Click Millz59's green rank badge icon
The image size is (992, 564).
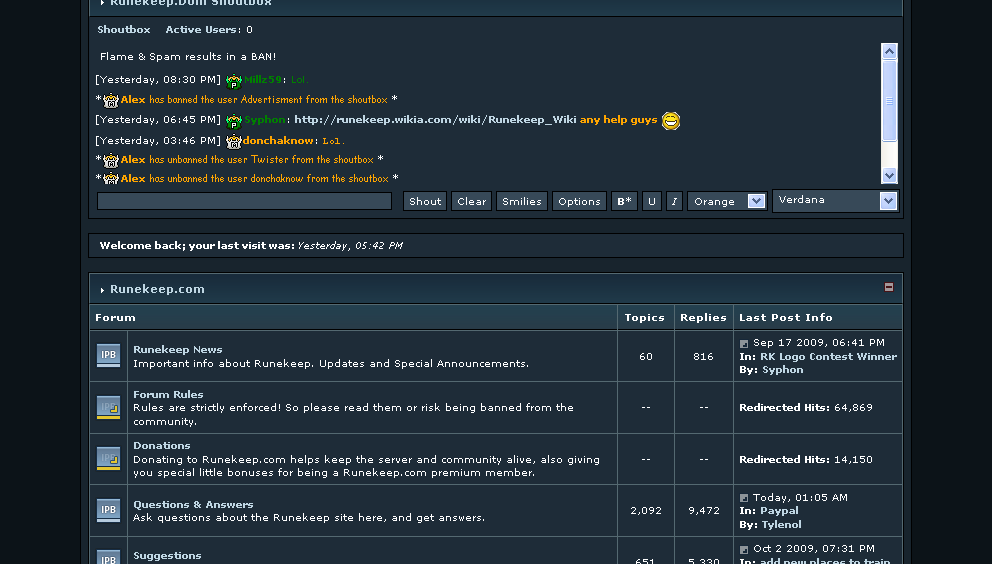234,81
